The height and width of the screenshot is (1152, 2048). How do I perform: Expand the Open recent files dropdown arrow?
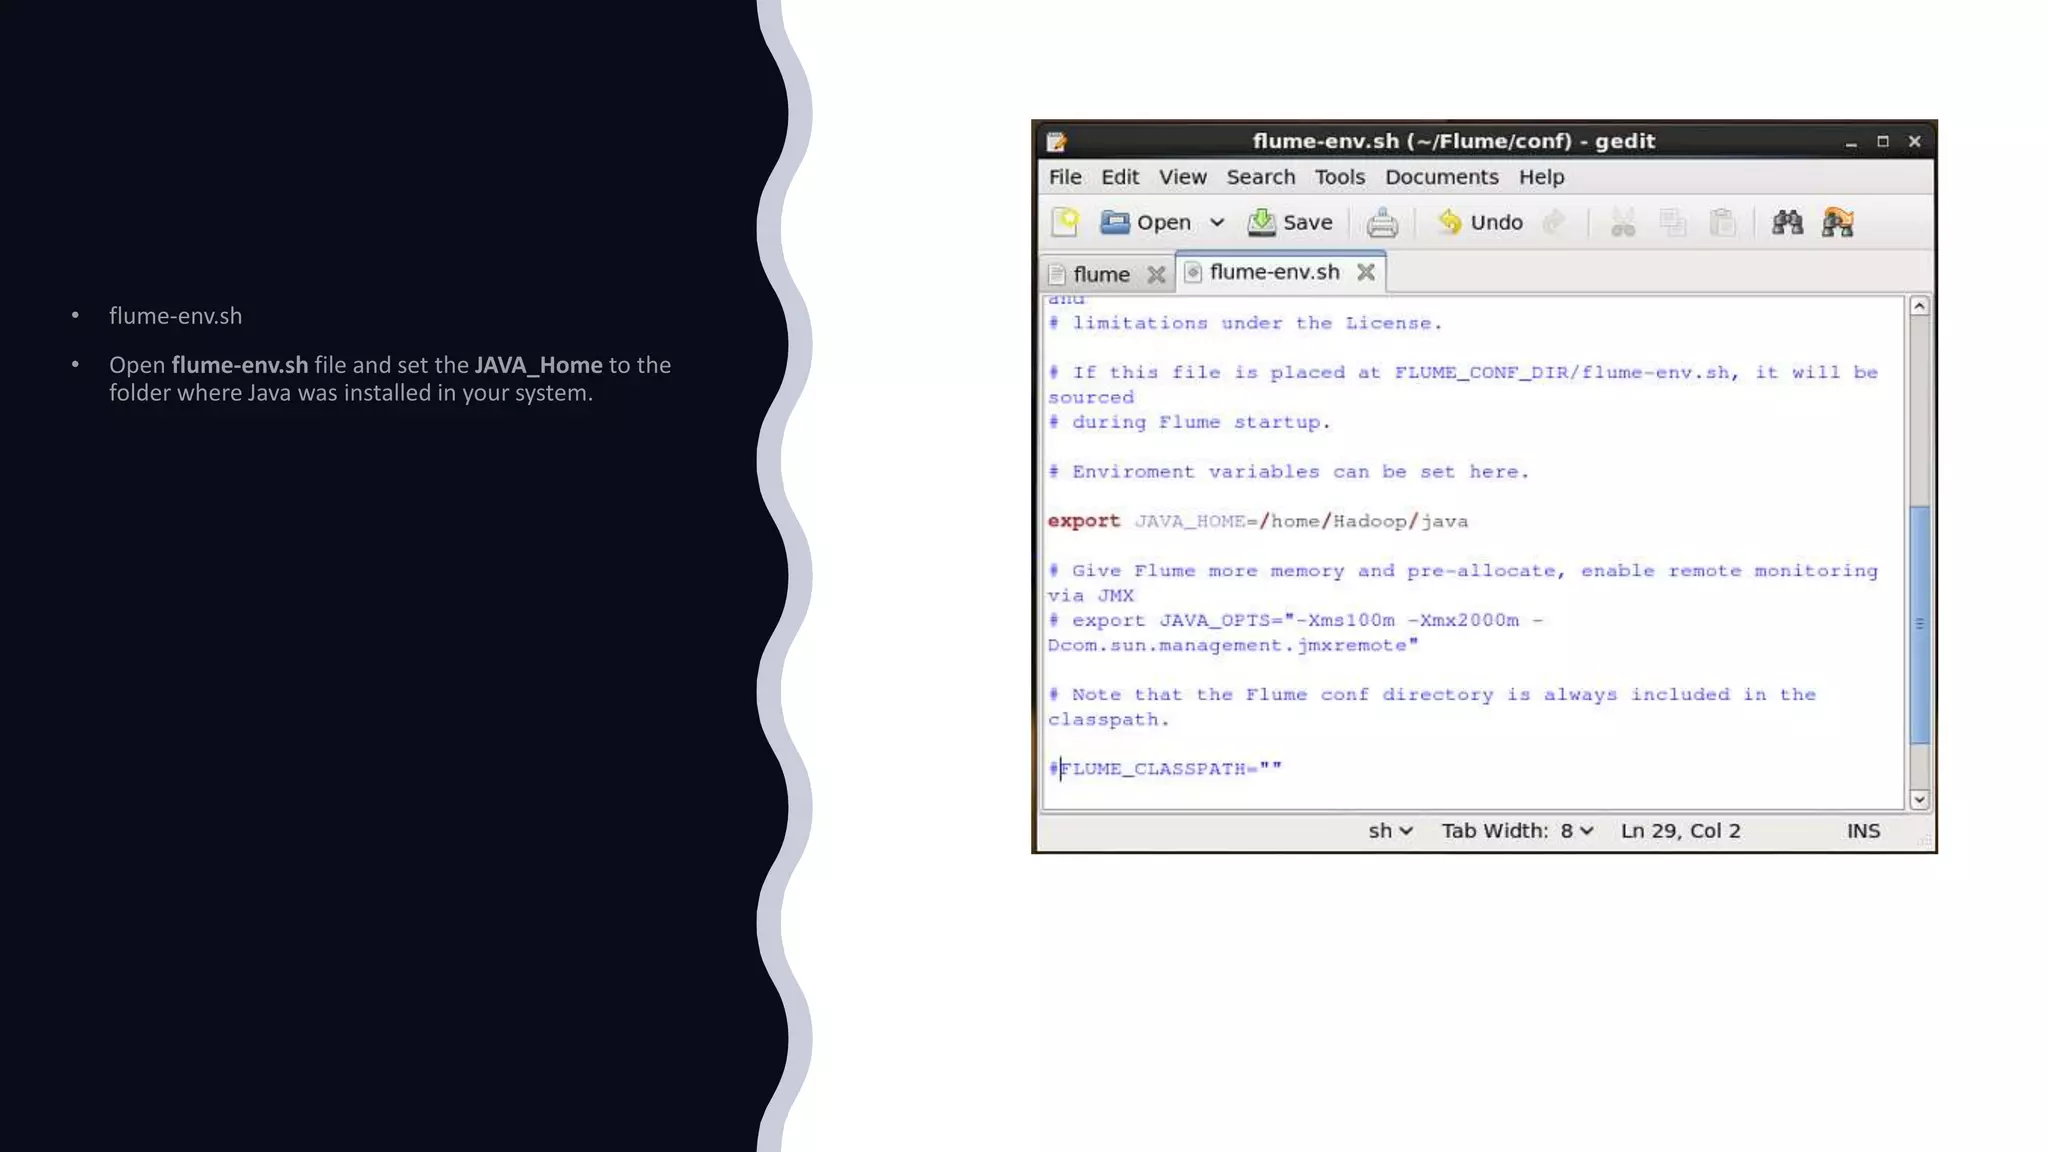(1217, 222)
